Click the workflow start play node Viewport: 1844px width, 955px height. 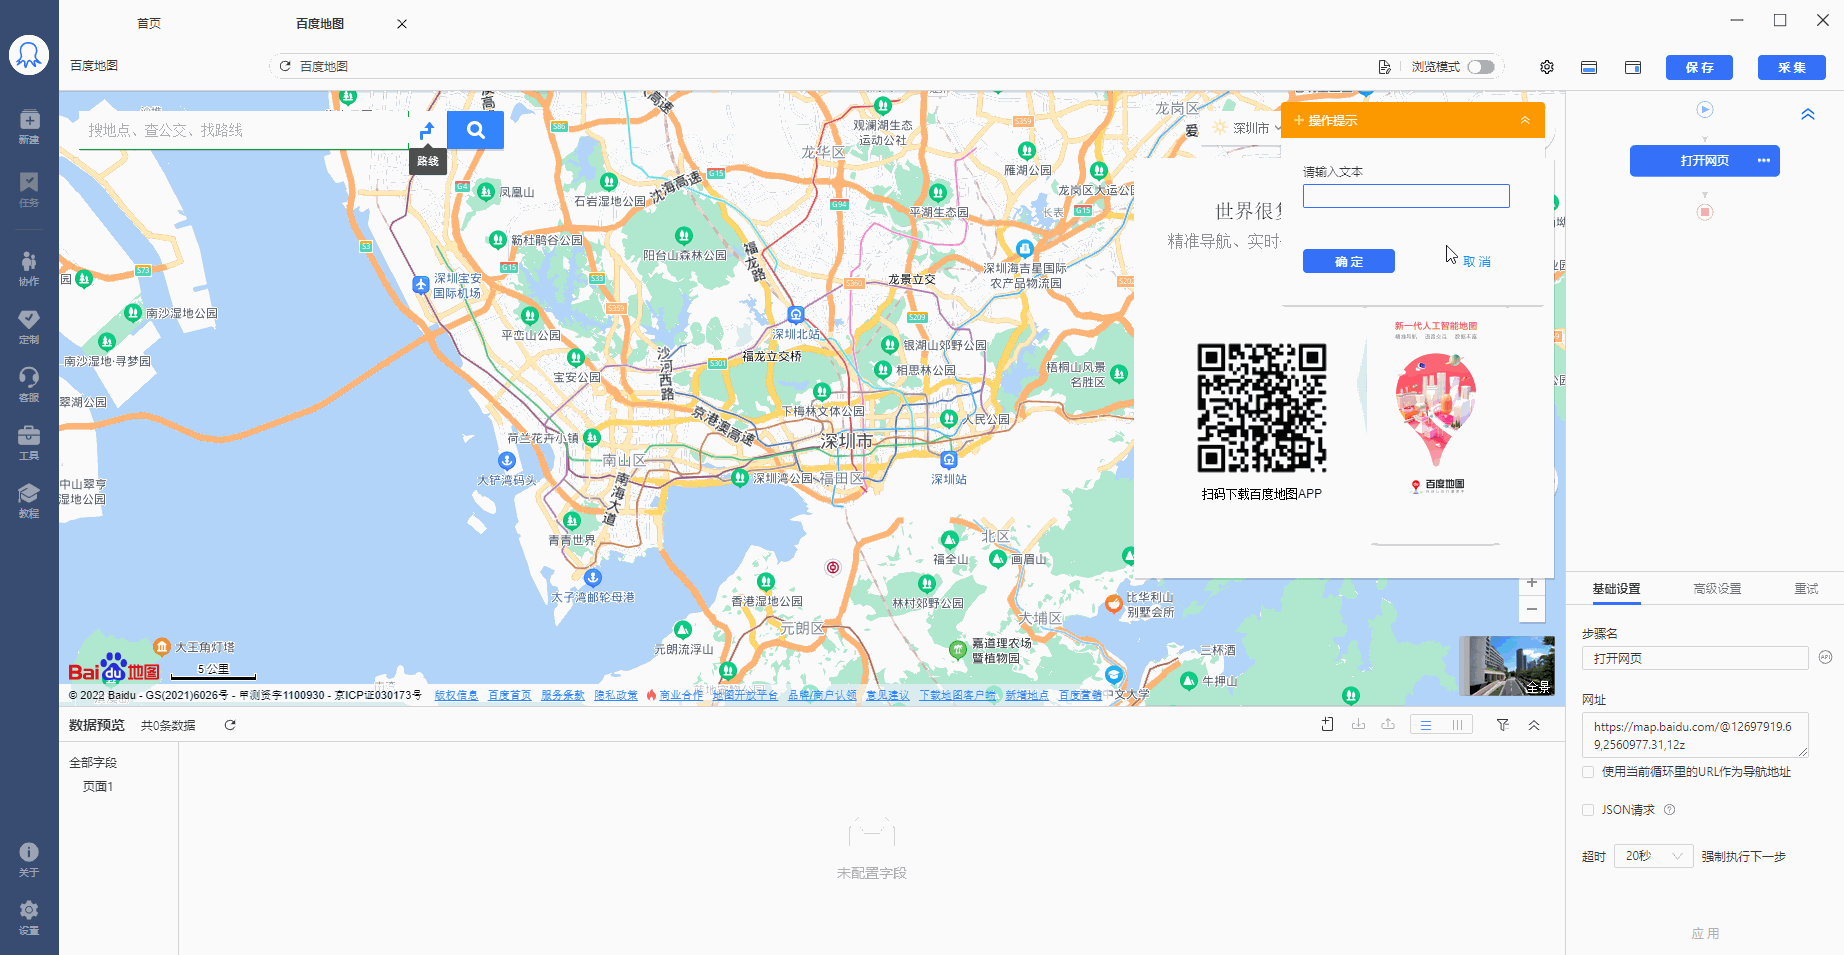[x=1705, y=109]
